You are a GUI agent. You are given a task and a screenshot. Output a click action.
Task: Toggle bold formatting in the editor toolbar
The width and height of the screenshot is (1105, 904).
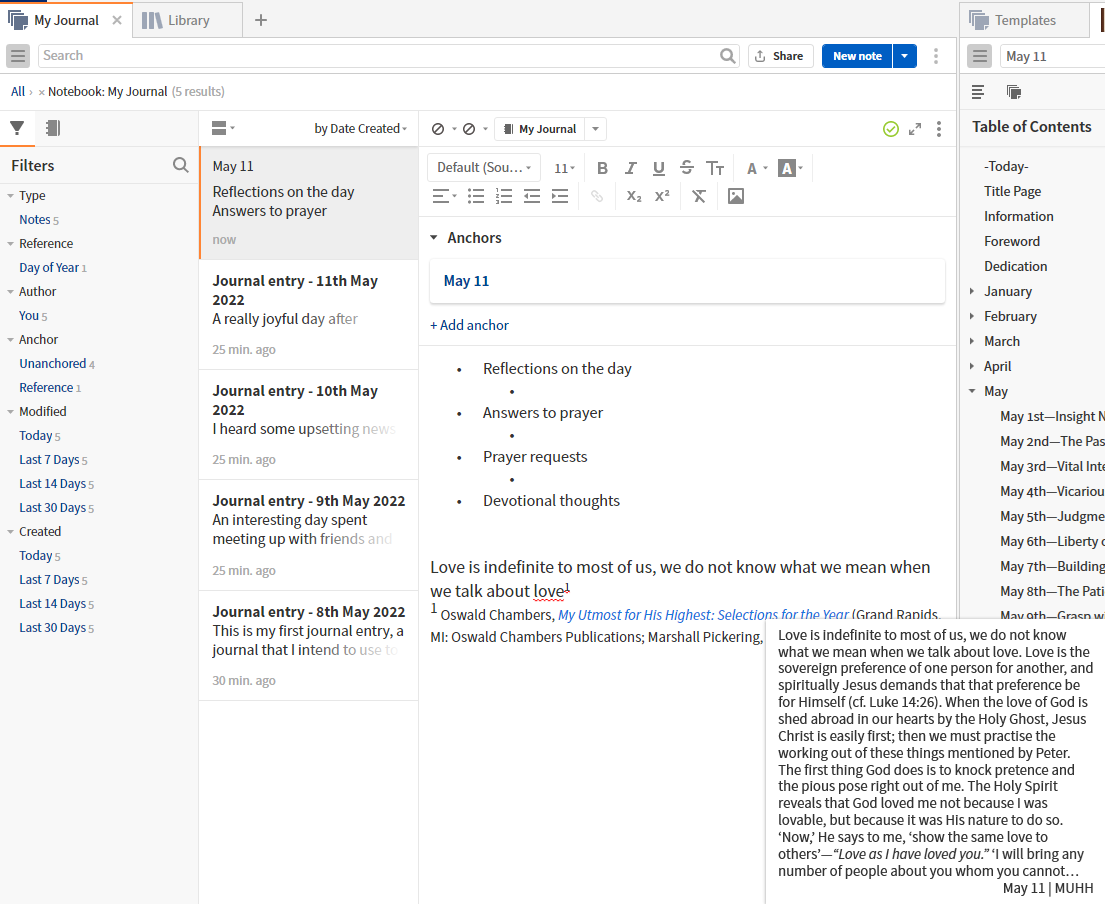[x=602, y=168]
